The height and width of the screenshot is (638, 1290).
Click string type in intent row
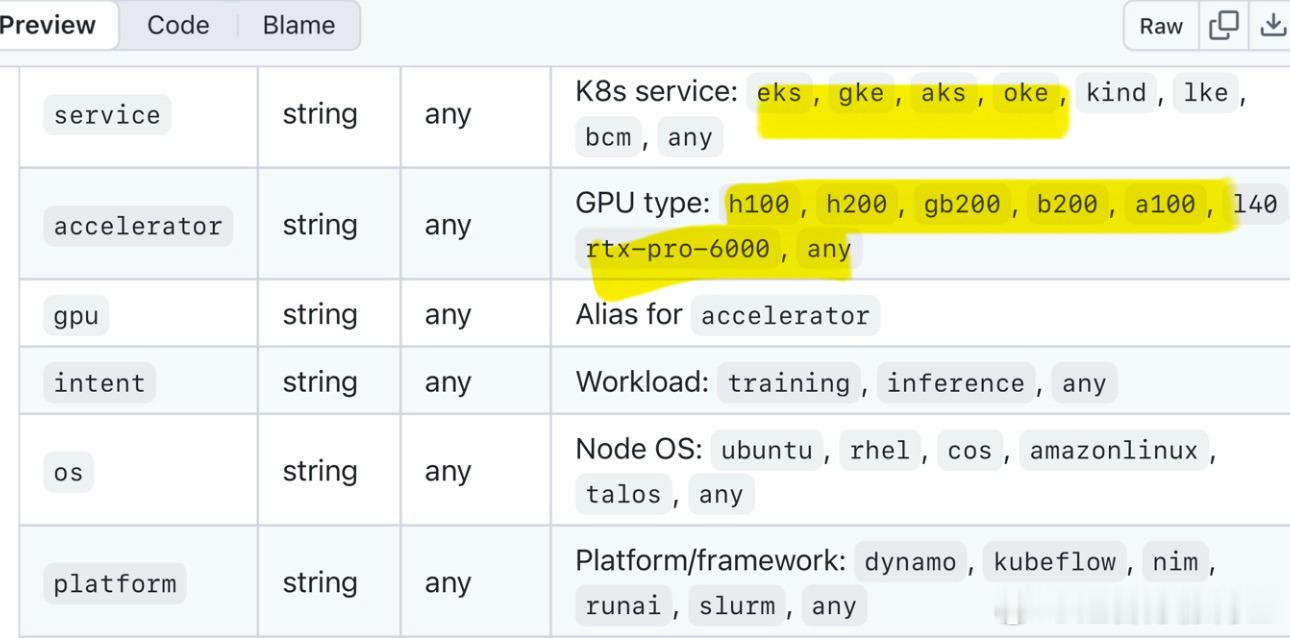[x=320, y=382]
